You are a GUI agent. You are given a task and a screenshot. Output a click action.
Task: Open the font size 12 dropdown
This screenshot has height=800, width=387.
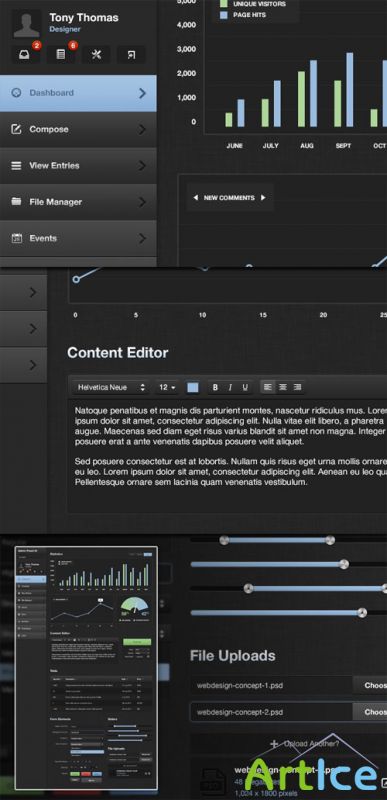(x=167, y=387)
